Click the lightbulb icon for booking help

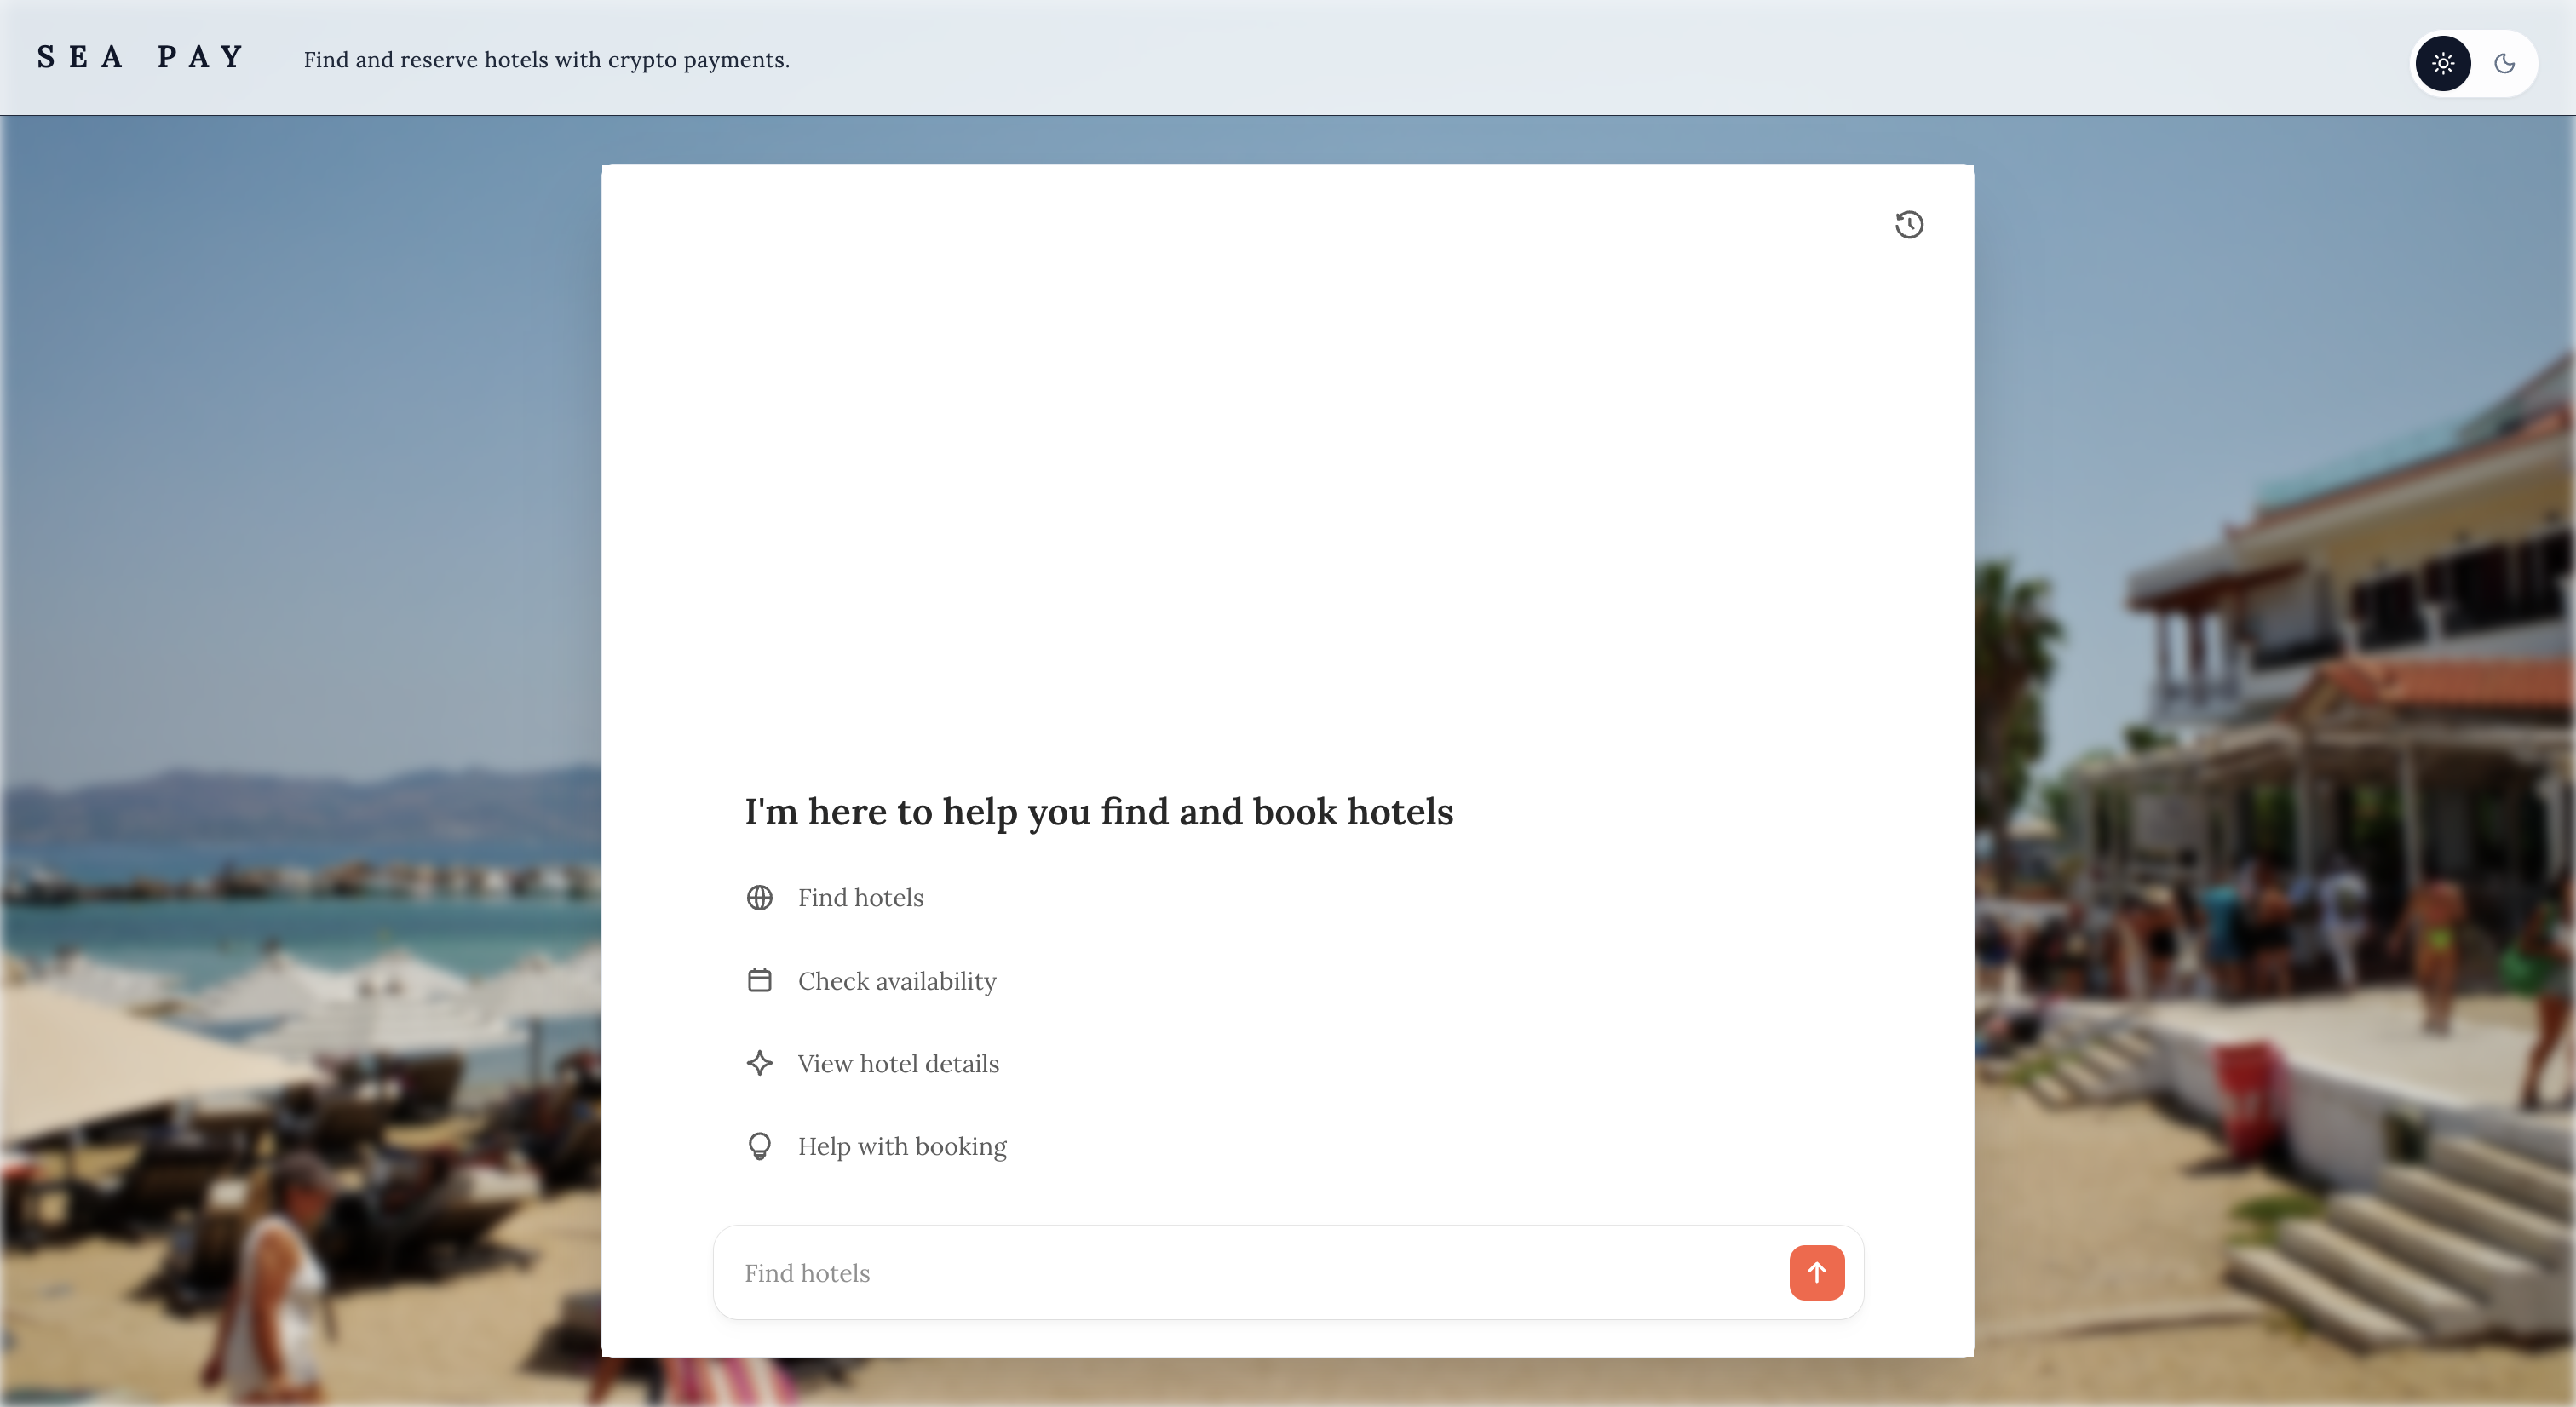[759, 1146]
